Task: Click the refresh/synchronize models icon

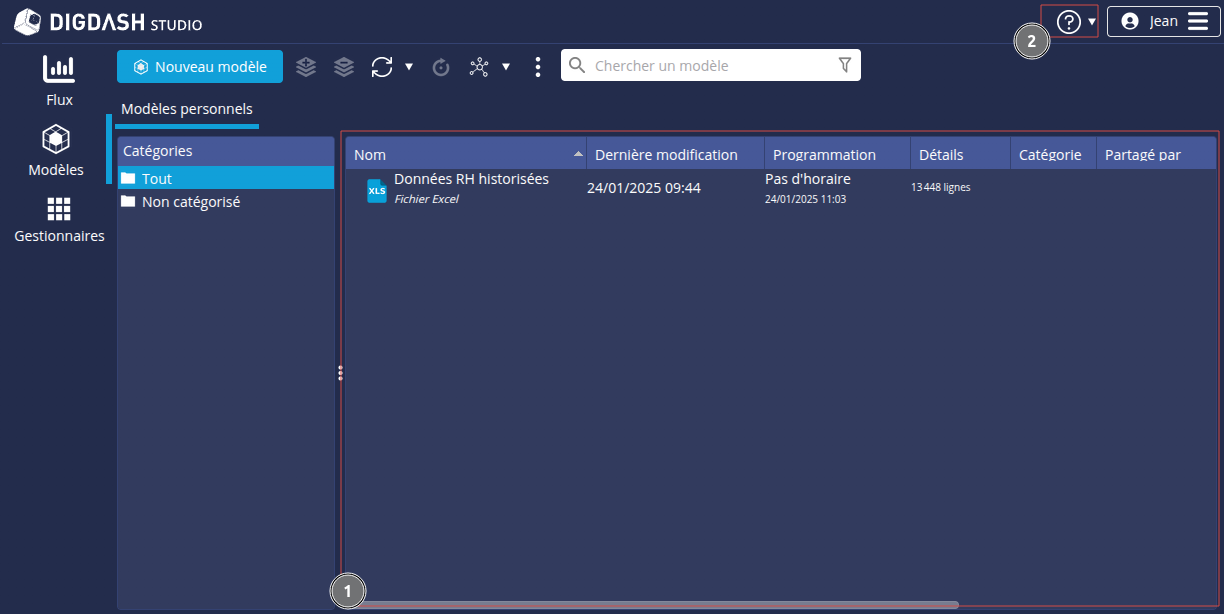Action: [381, 67]
